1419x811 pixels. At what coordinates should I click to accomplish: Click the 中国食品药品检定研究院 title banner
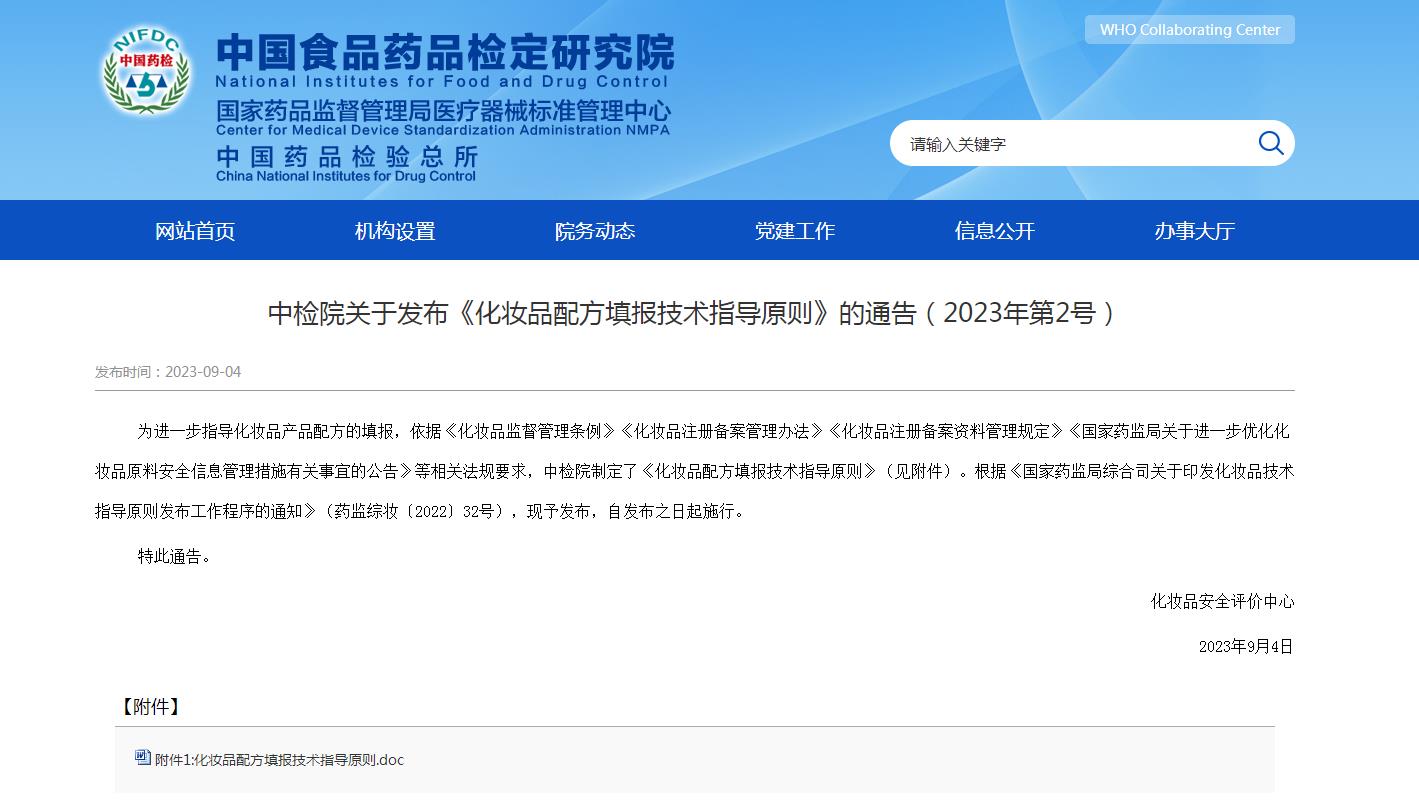[x=445, y=51]
